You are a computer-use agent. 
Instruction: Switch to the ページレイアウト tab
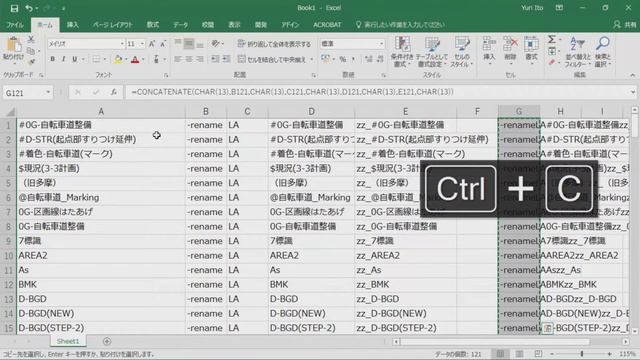pos(112,25)
